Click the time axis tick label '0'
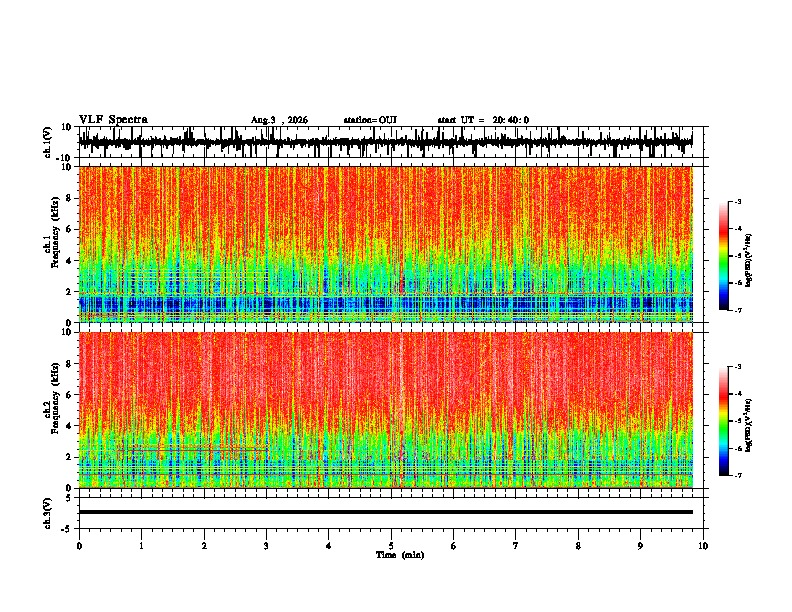This screenshot has height=612, width=792. (79, 546)
